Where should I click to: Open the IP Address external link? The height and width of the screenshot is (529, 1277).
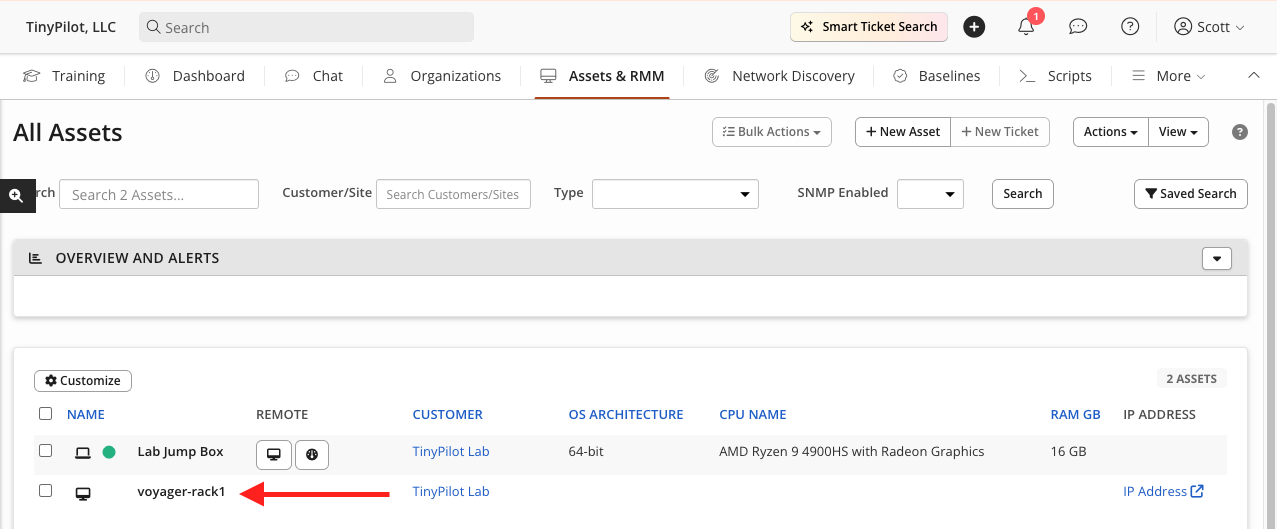click(x=1163, y=491)
